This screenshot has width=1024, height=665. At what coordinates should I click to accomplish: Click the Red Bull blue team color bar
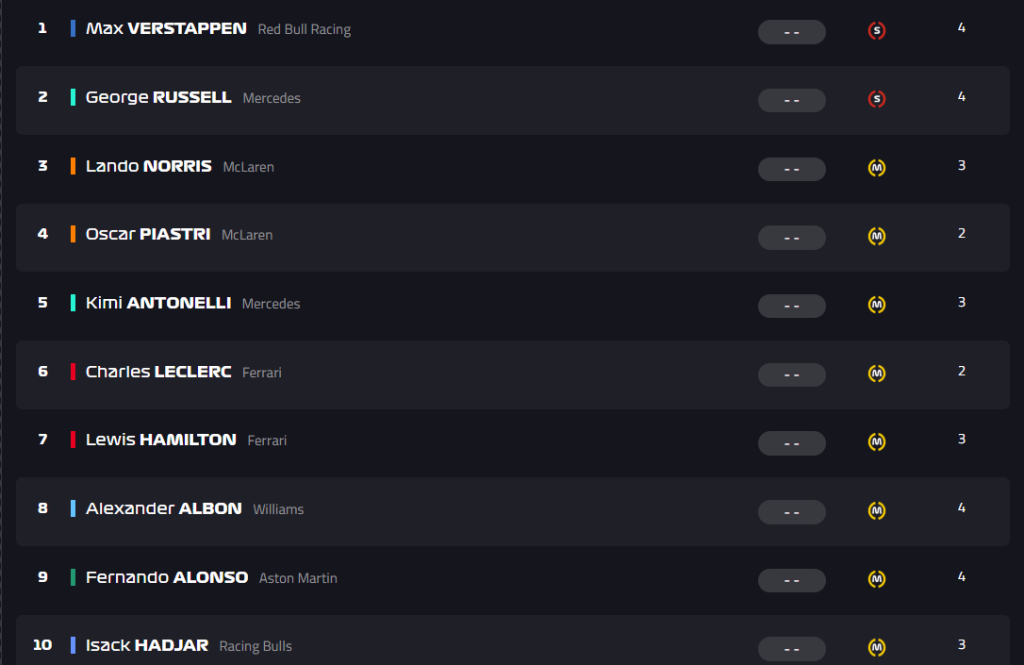tap(73, 28)
